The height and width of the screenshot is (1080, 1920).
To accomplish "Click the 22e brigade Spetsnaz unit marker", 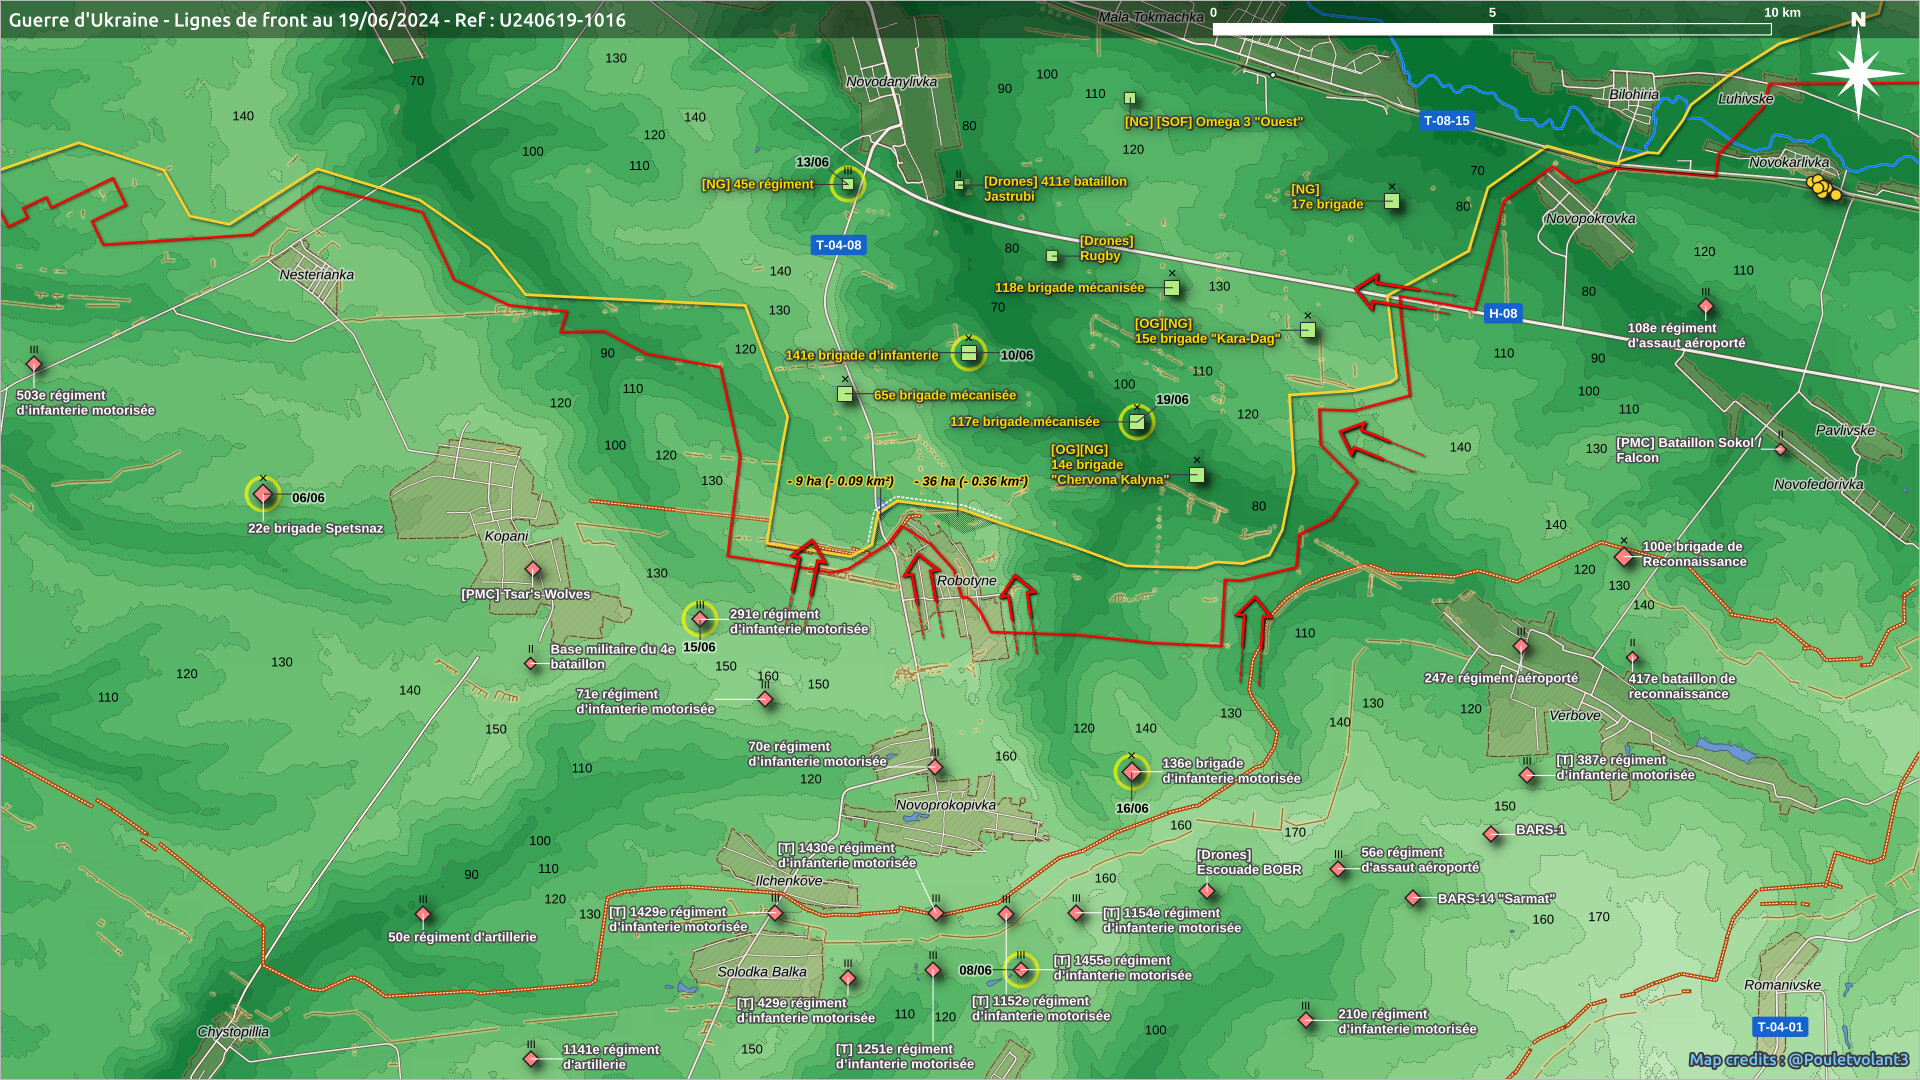I will tap(263, 494).
